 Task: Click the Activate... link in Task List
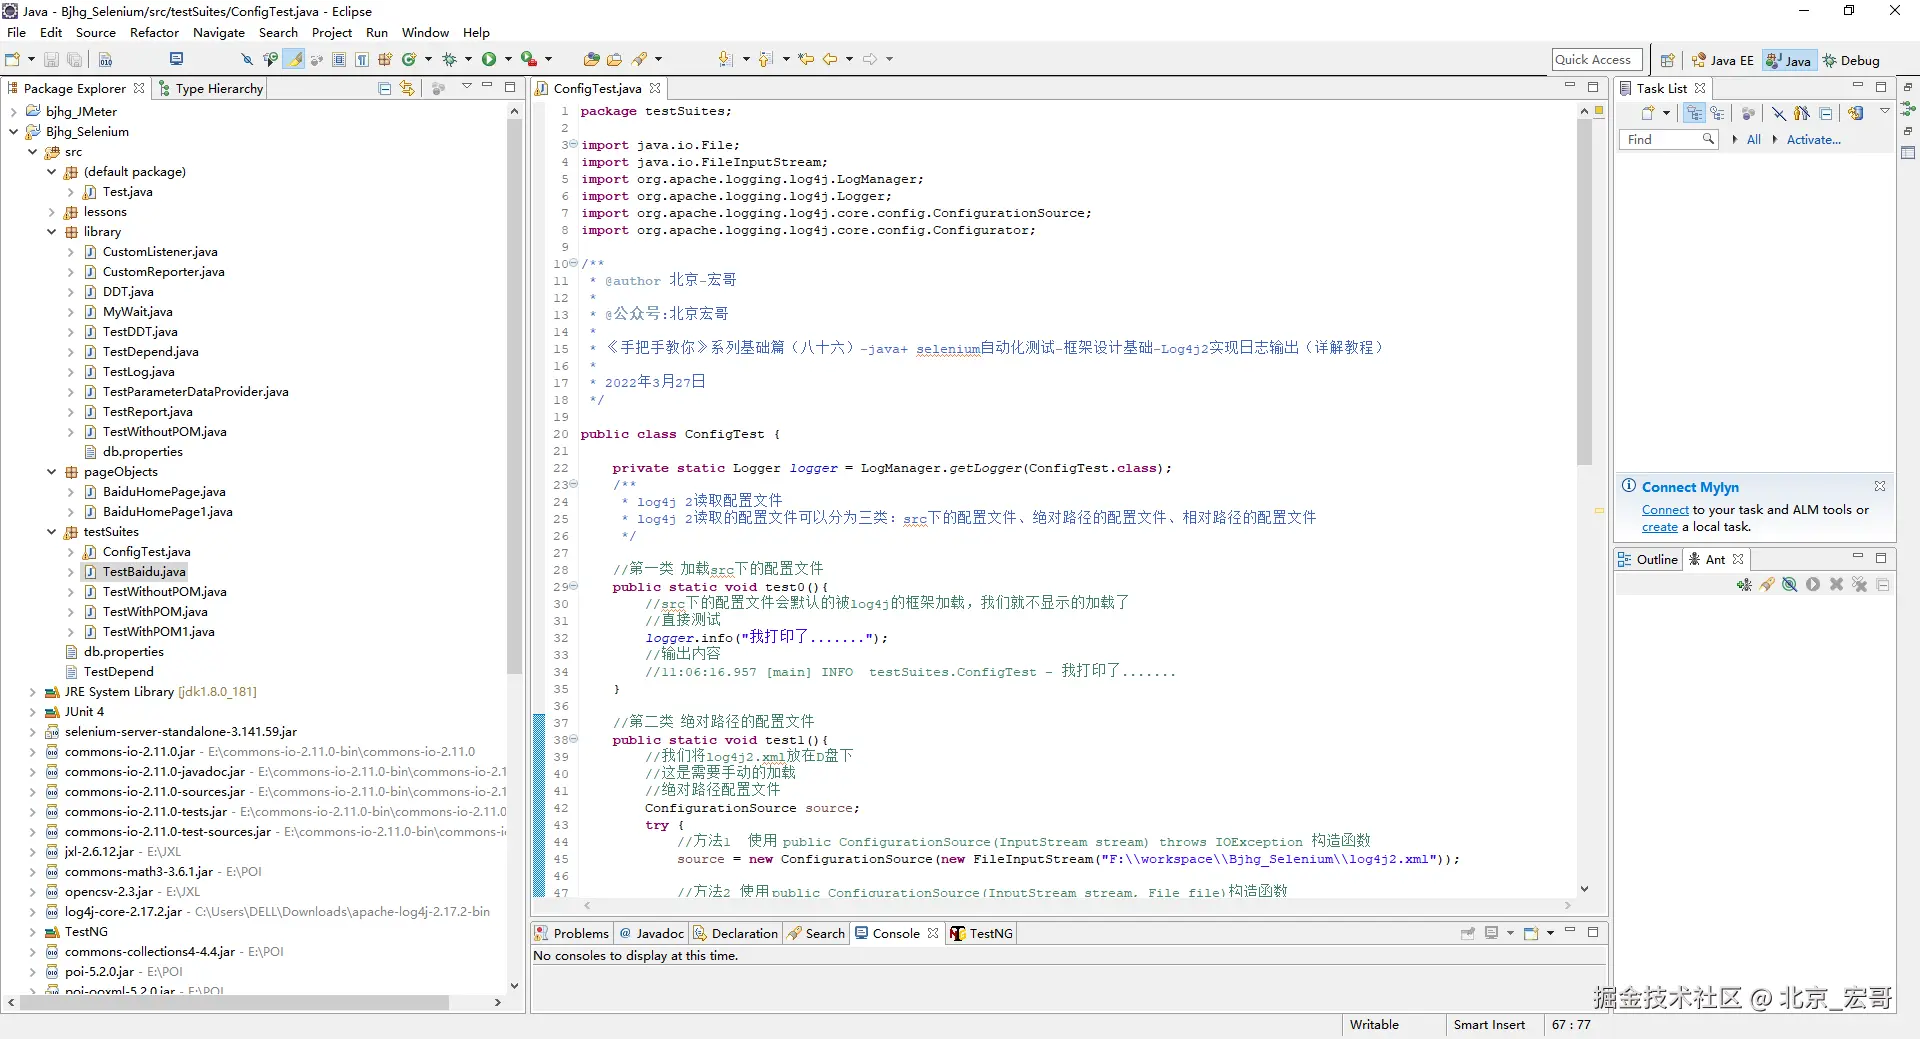pyautogui.click(x=1813, y=140)
